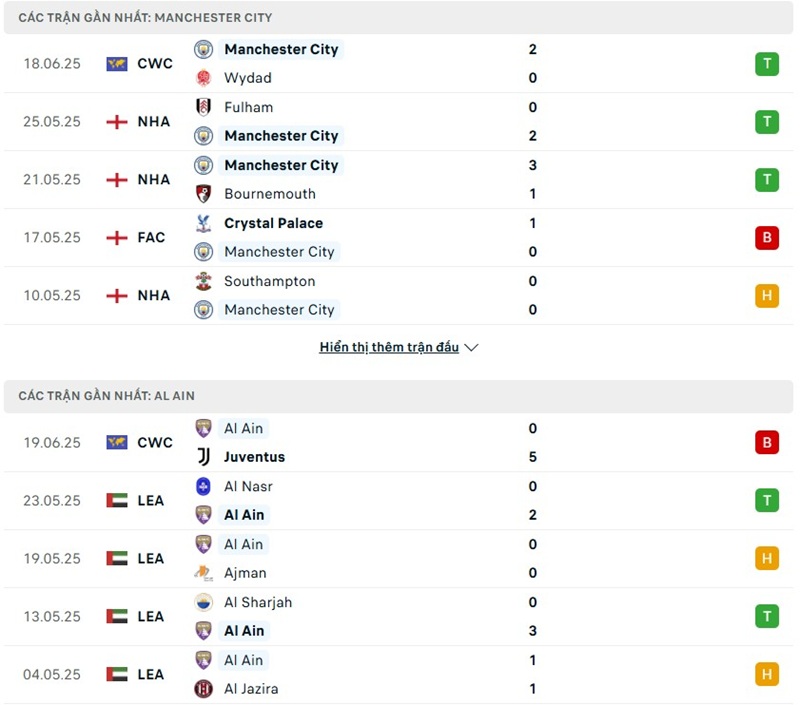Click the Juventus logo icon
This screenshot has width=800, height=705.
(x=204, y=457)
